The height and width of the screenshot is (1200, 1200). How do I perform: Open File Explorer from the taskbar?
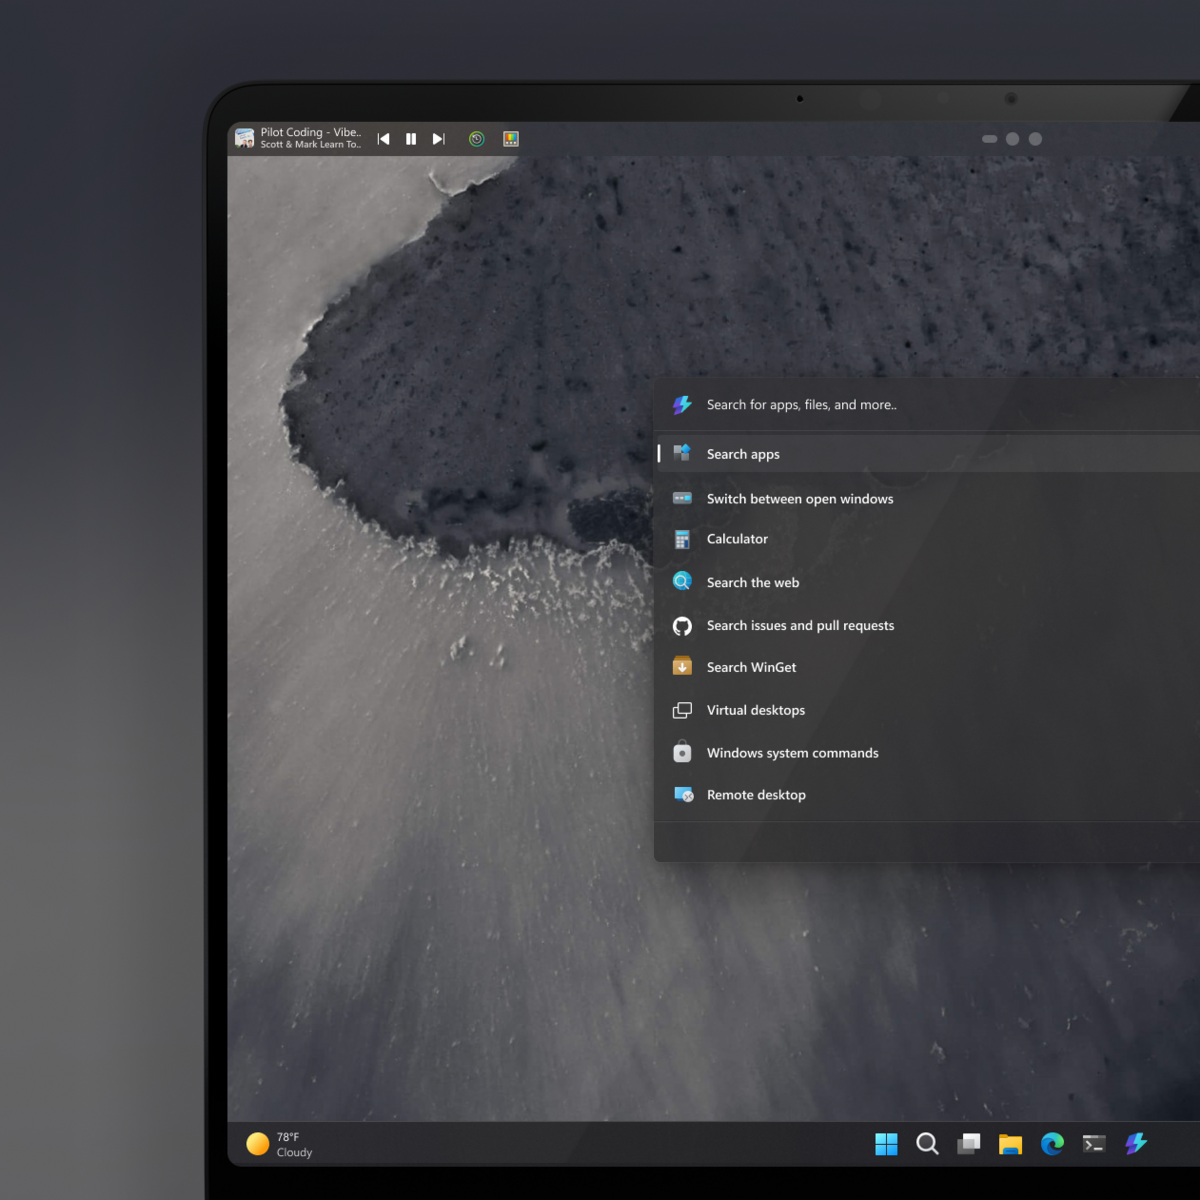[x=1010, y=1144]
